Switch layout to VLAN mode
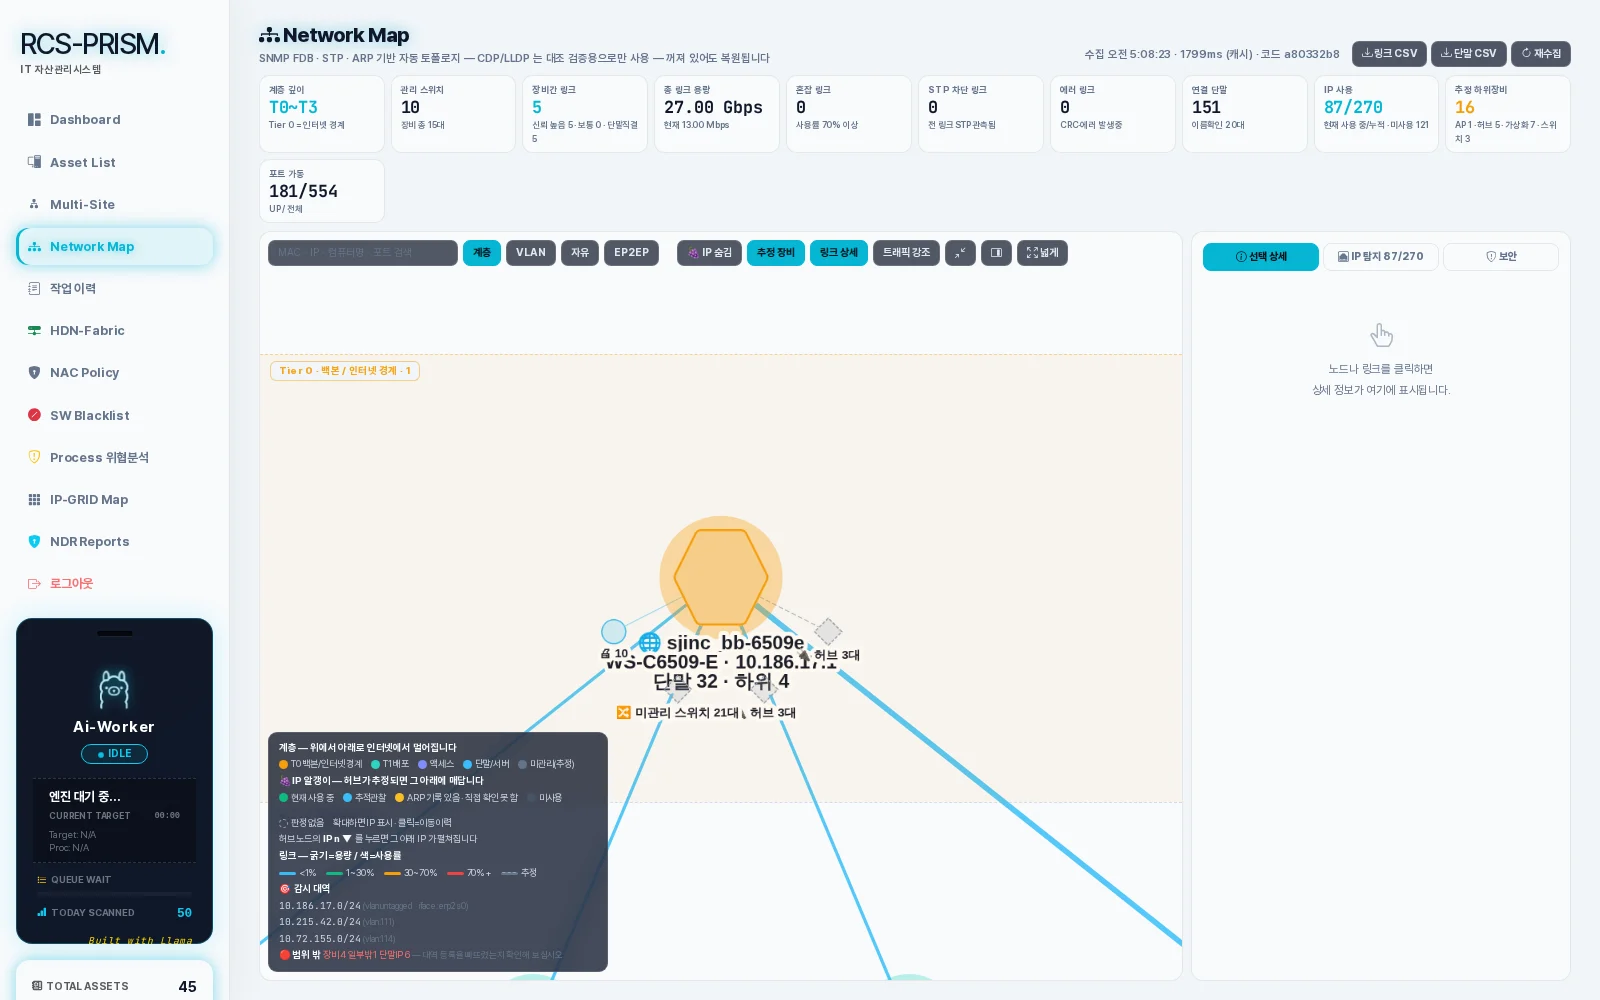 [x=530, y=253]
